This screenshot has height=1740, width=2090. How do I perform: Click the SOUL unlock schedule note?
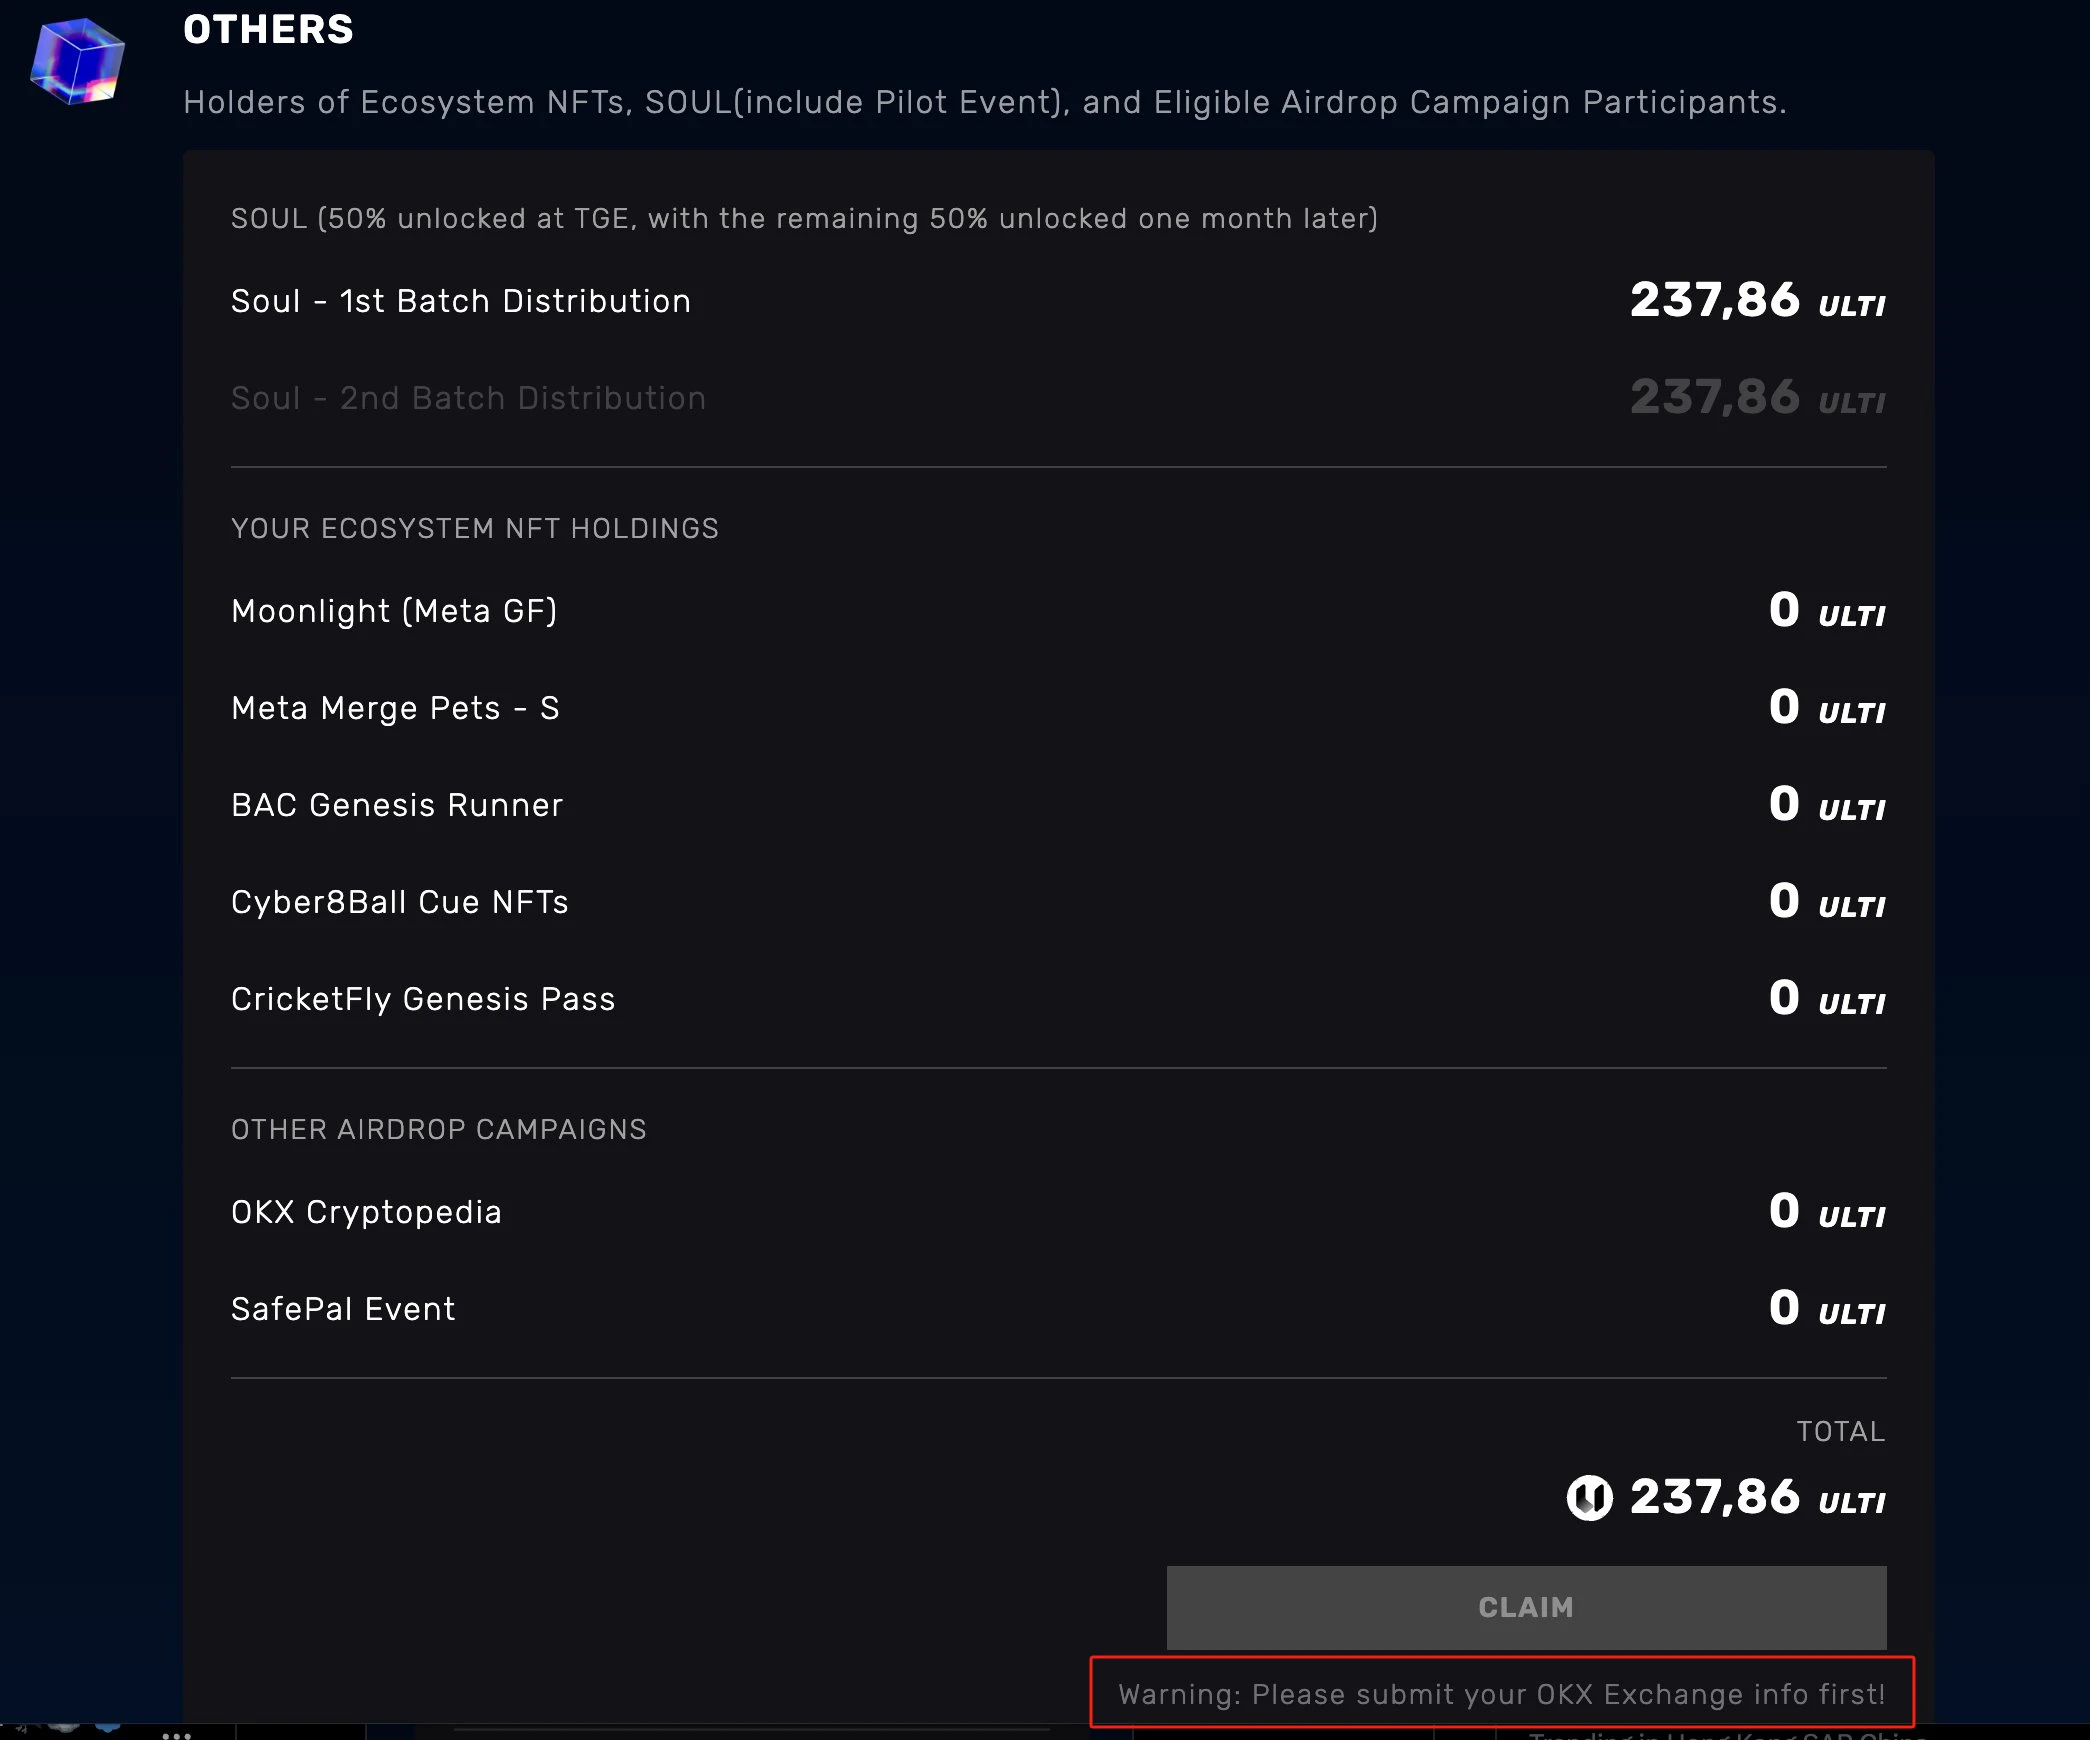pyautogui.click(x=804, y=219)
